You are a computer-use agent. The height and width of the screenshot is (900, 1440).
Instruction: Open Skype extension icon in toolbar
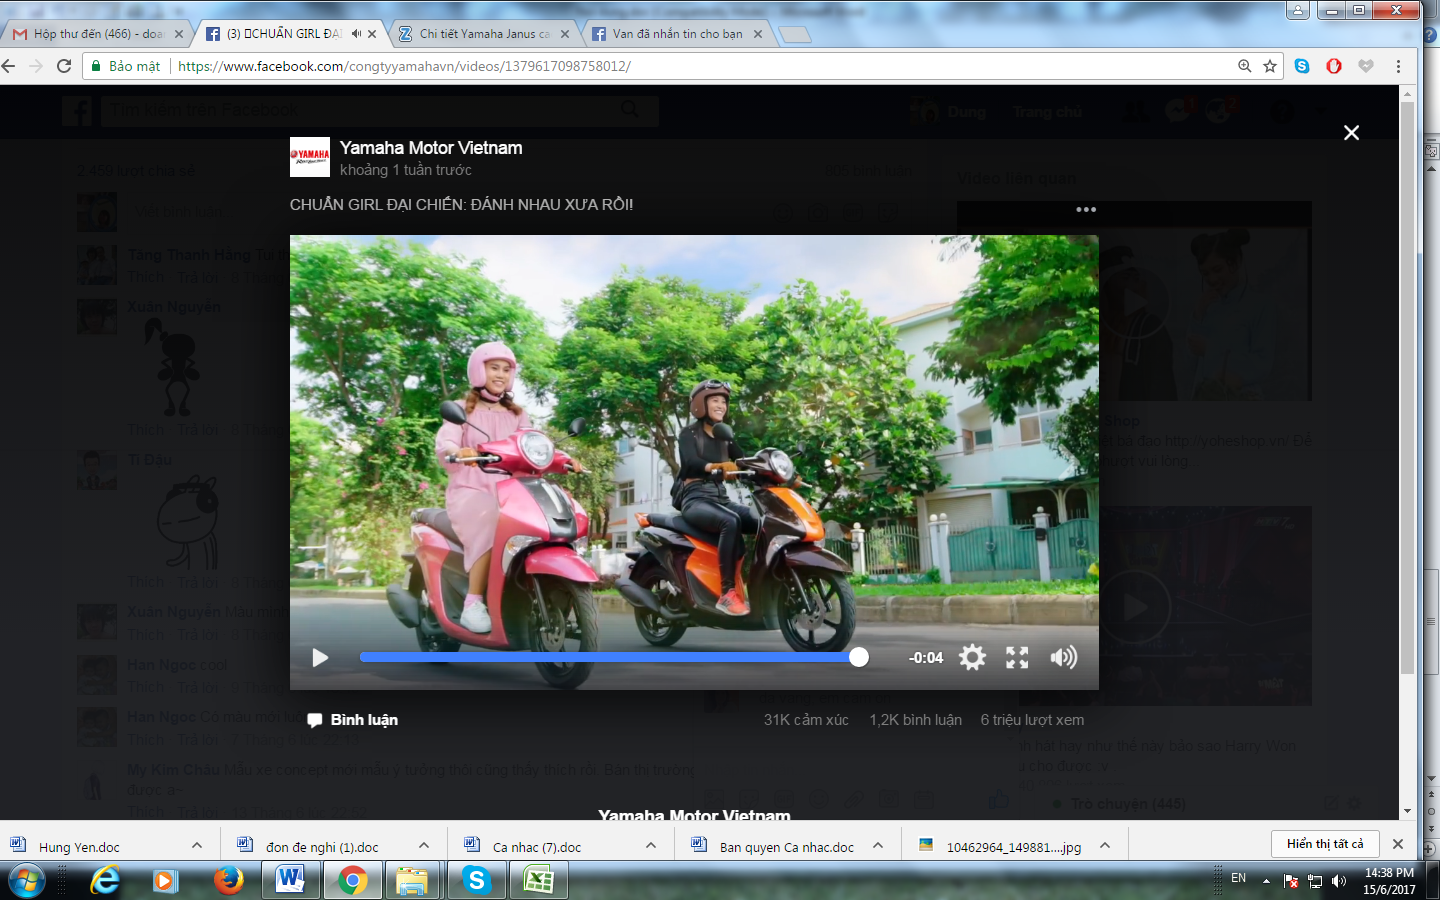1302,66
